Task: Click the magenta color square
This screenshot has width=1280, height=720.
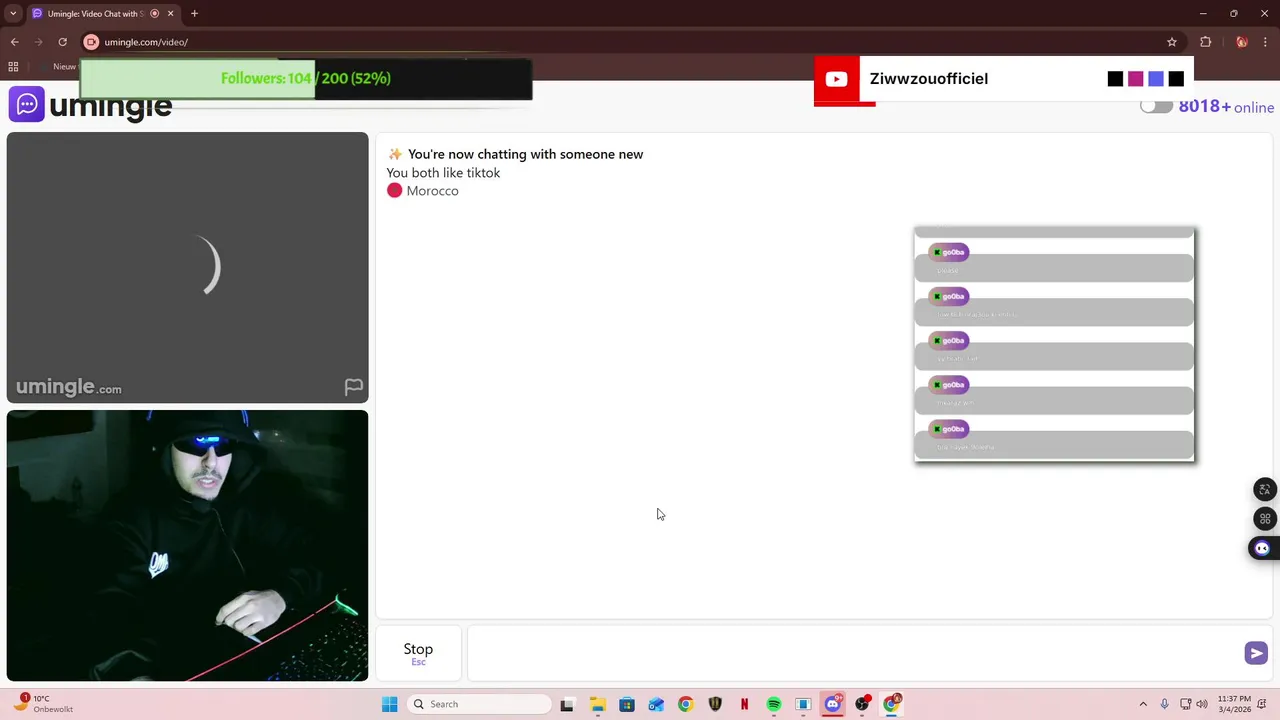Action: point(1135,79)
